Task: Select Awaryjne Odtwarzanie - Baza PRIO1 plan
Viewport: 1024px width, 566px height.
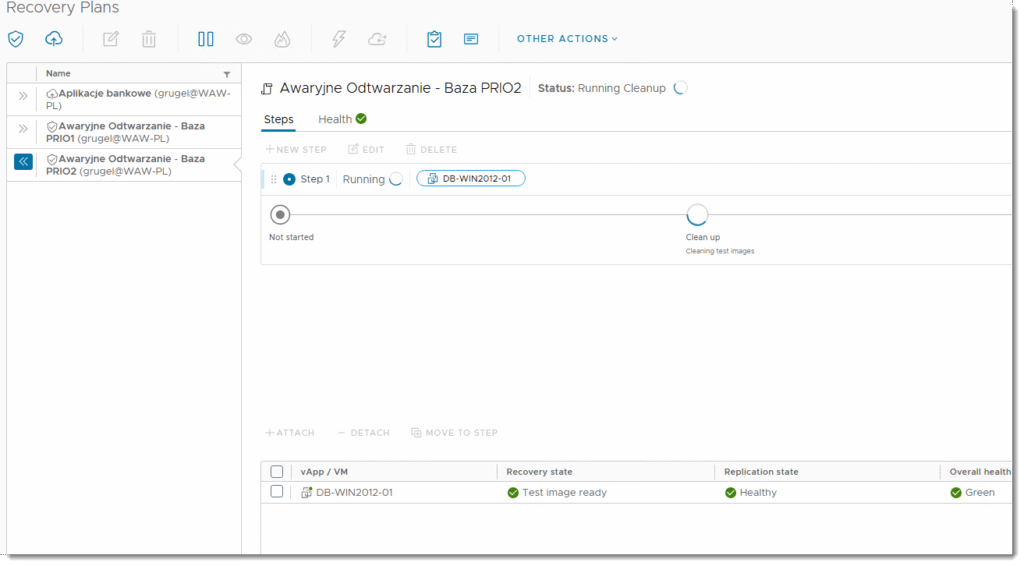Action: 125,132
